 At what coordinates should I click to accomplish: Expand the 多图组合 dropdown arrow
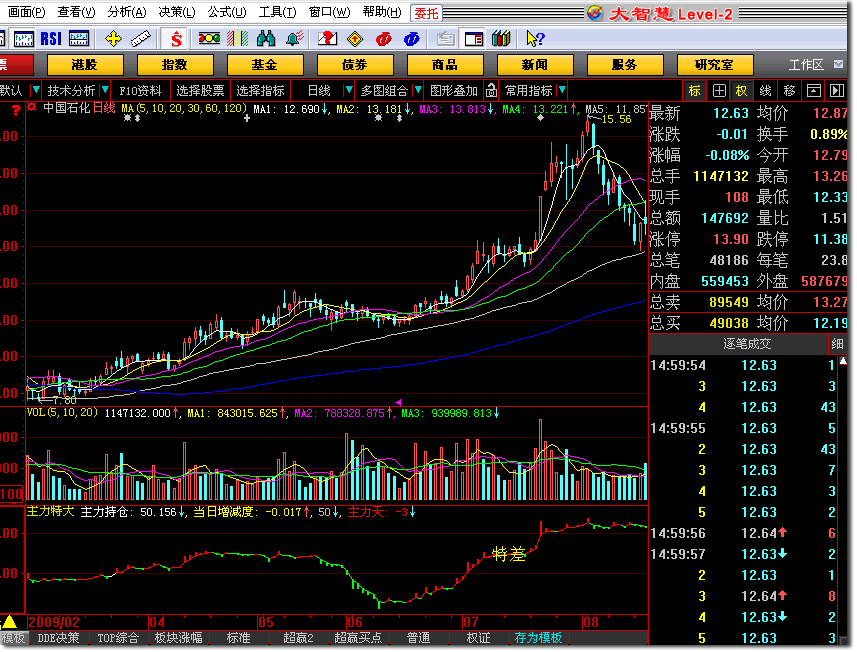418,90
